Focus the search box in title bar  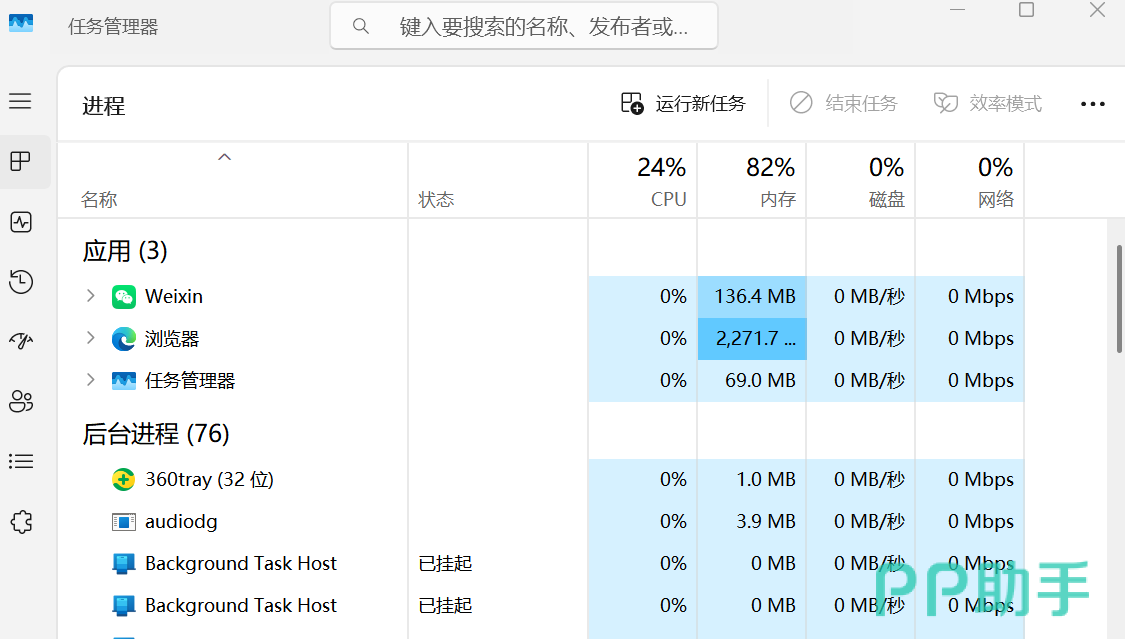[524, 27]
